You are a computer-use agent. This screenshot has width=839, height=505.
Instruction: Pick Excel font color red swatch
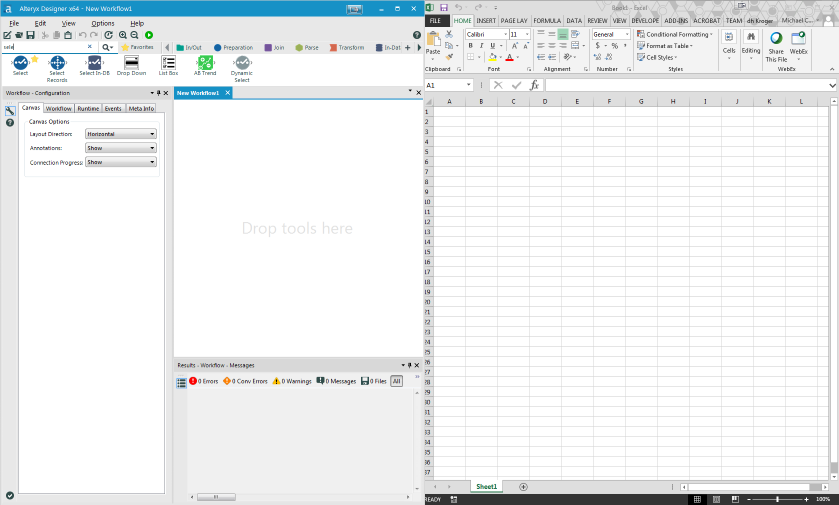[x=509, y=57]
